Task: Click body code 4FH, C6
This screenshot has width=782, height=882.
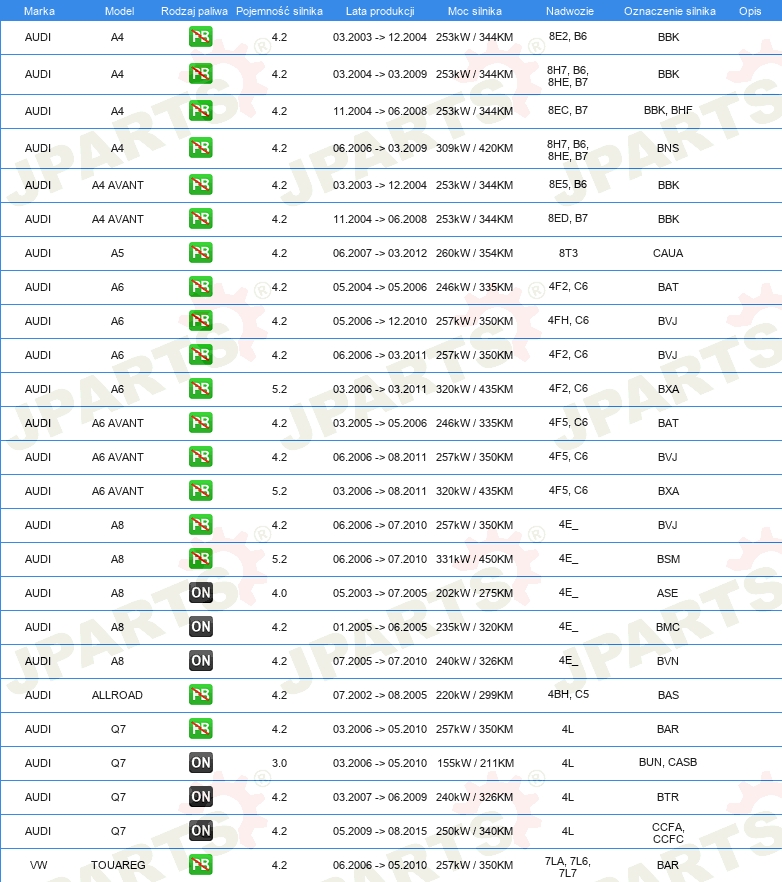Action: click(568, 321)
